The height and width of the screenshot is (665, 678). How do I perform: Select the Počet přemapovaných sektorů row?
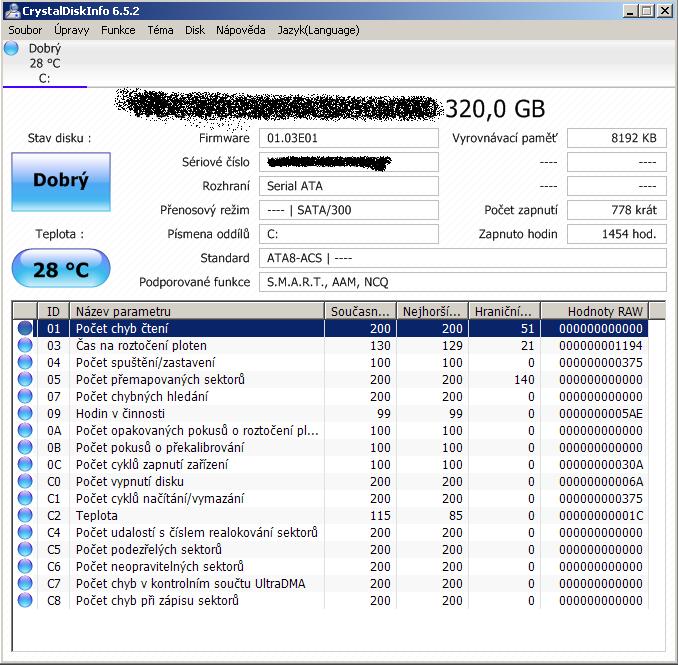[x=331, y=379]
